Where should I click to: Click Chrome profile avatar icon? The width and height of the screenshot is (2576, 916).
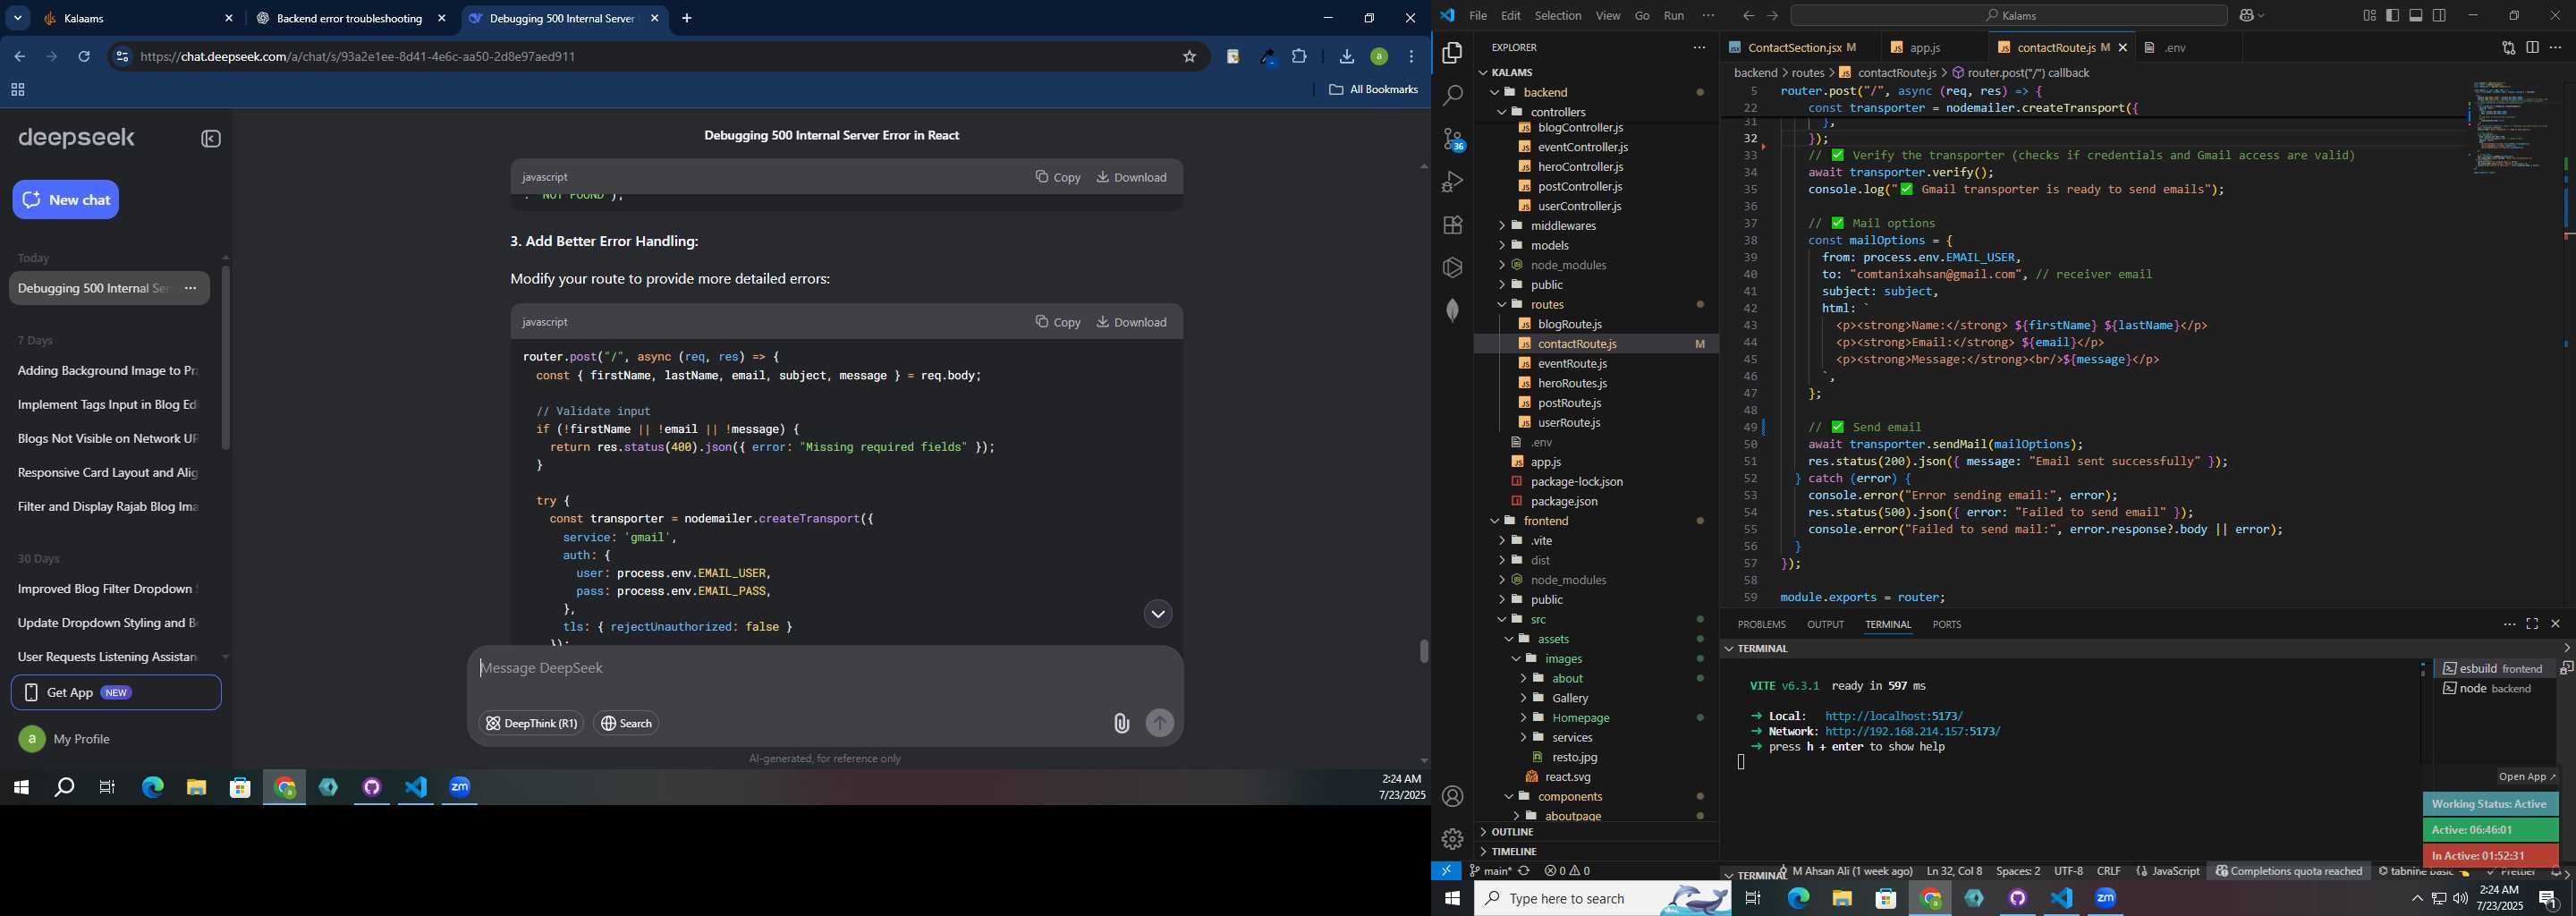coord(1379,57)
